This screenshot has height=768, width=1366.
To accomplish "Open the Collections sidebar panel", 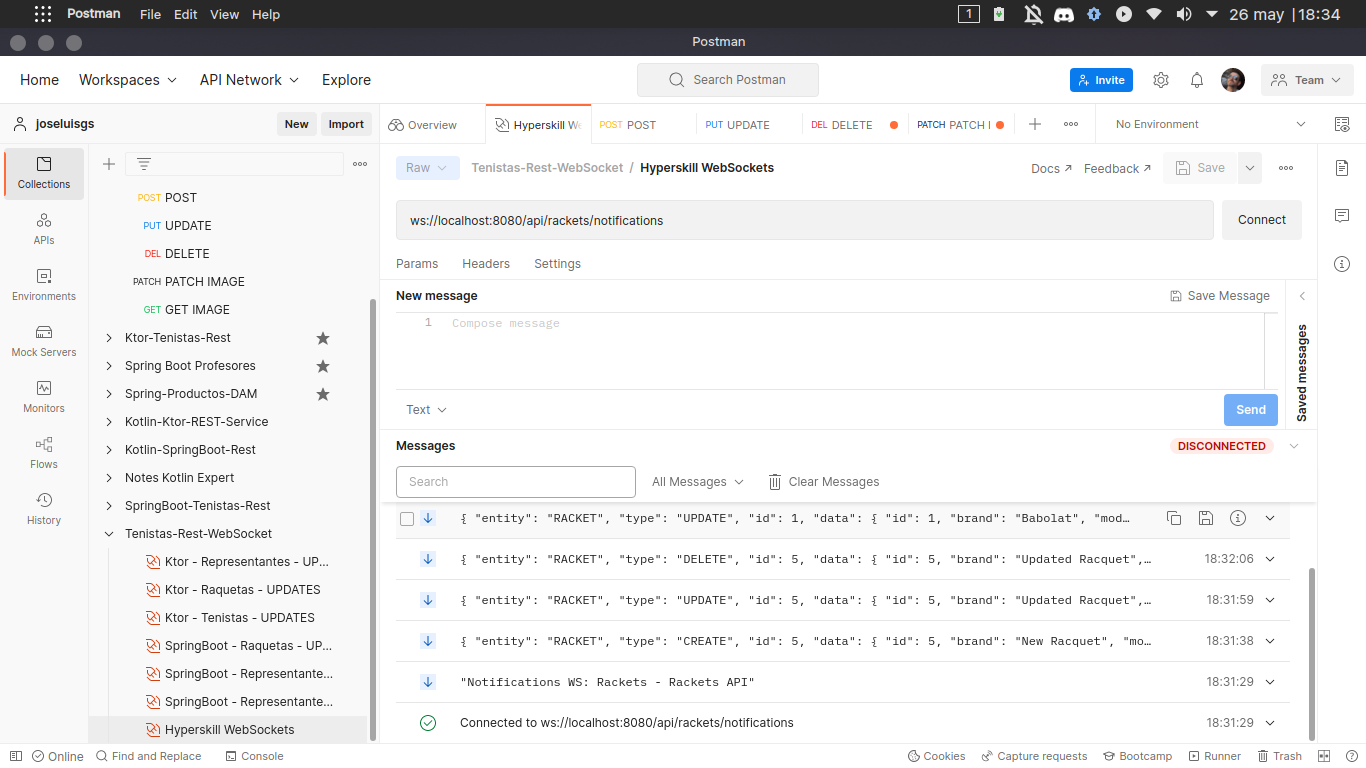I will [44, 173].
